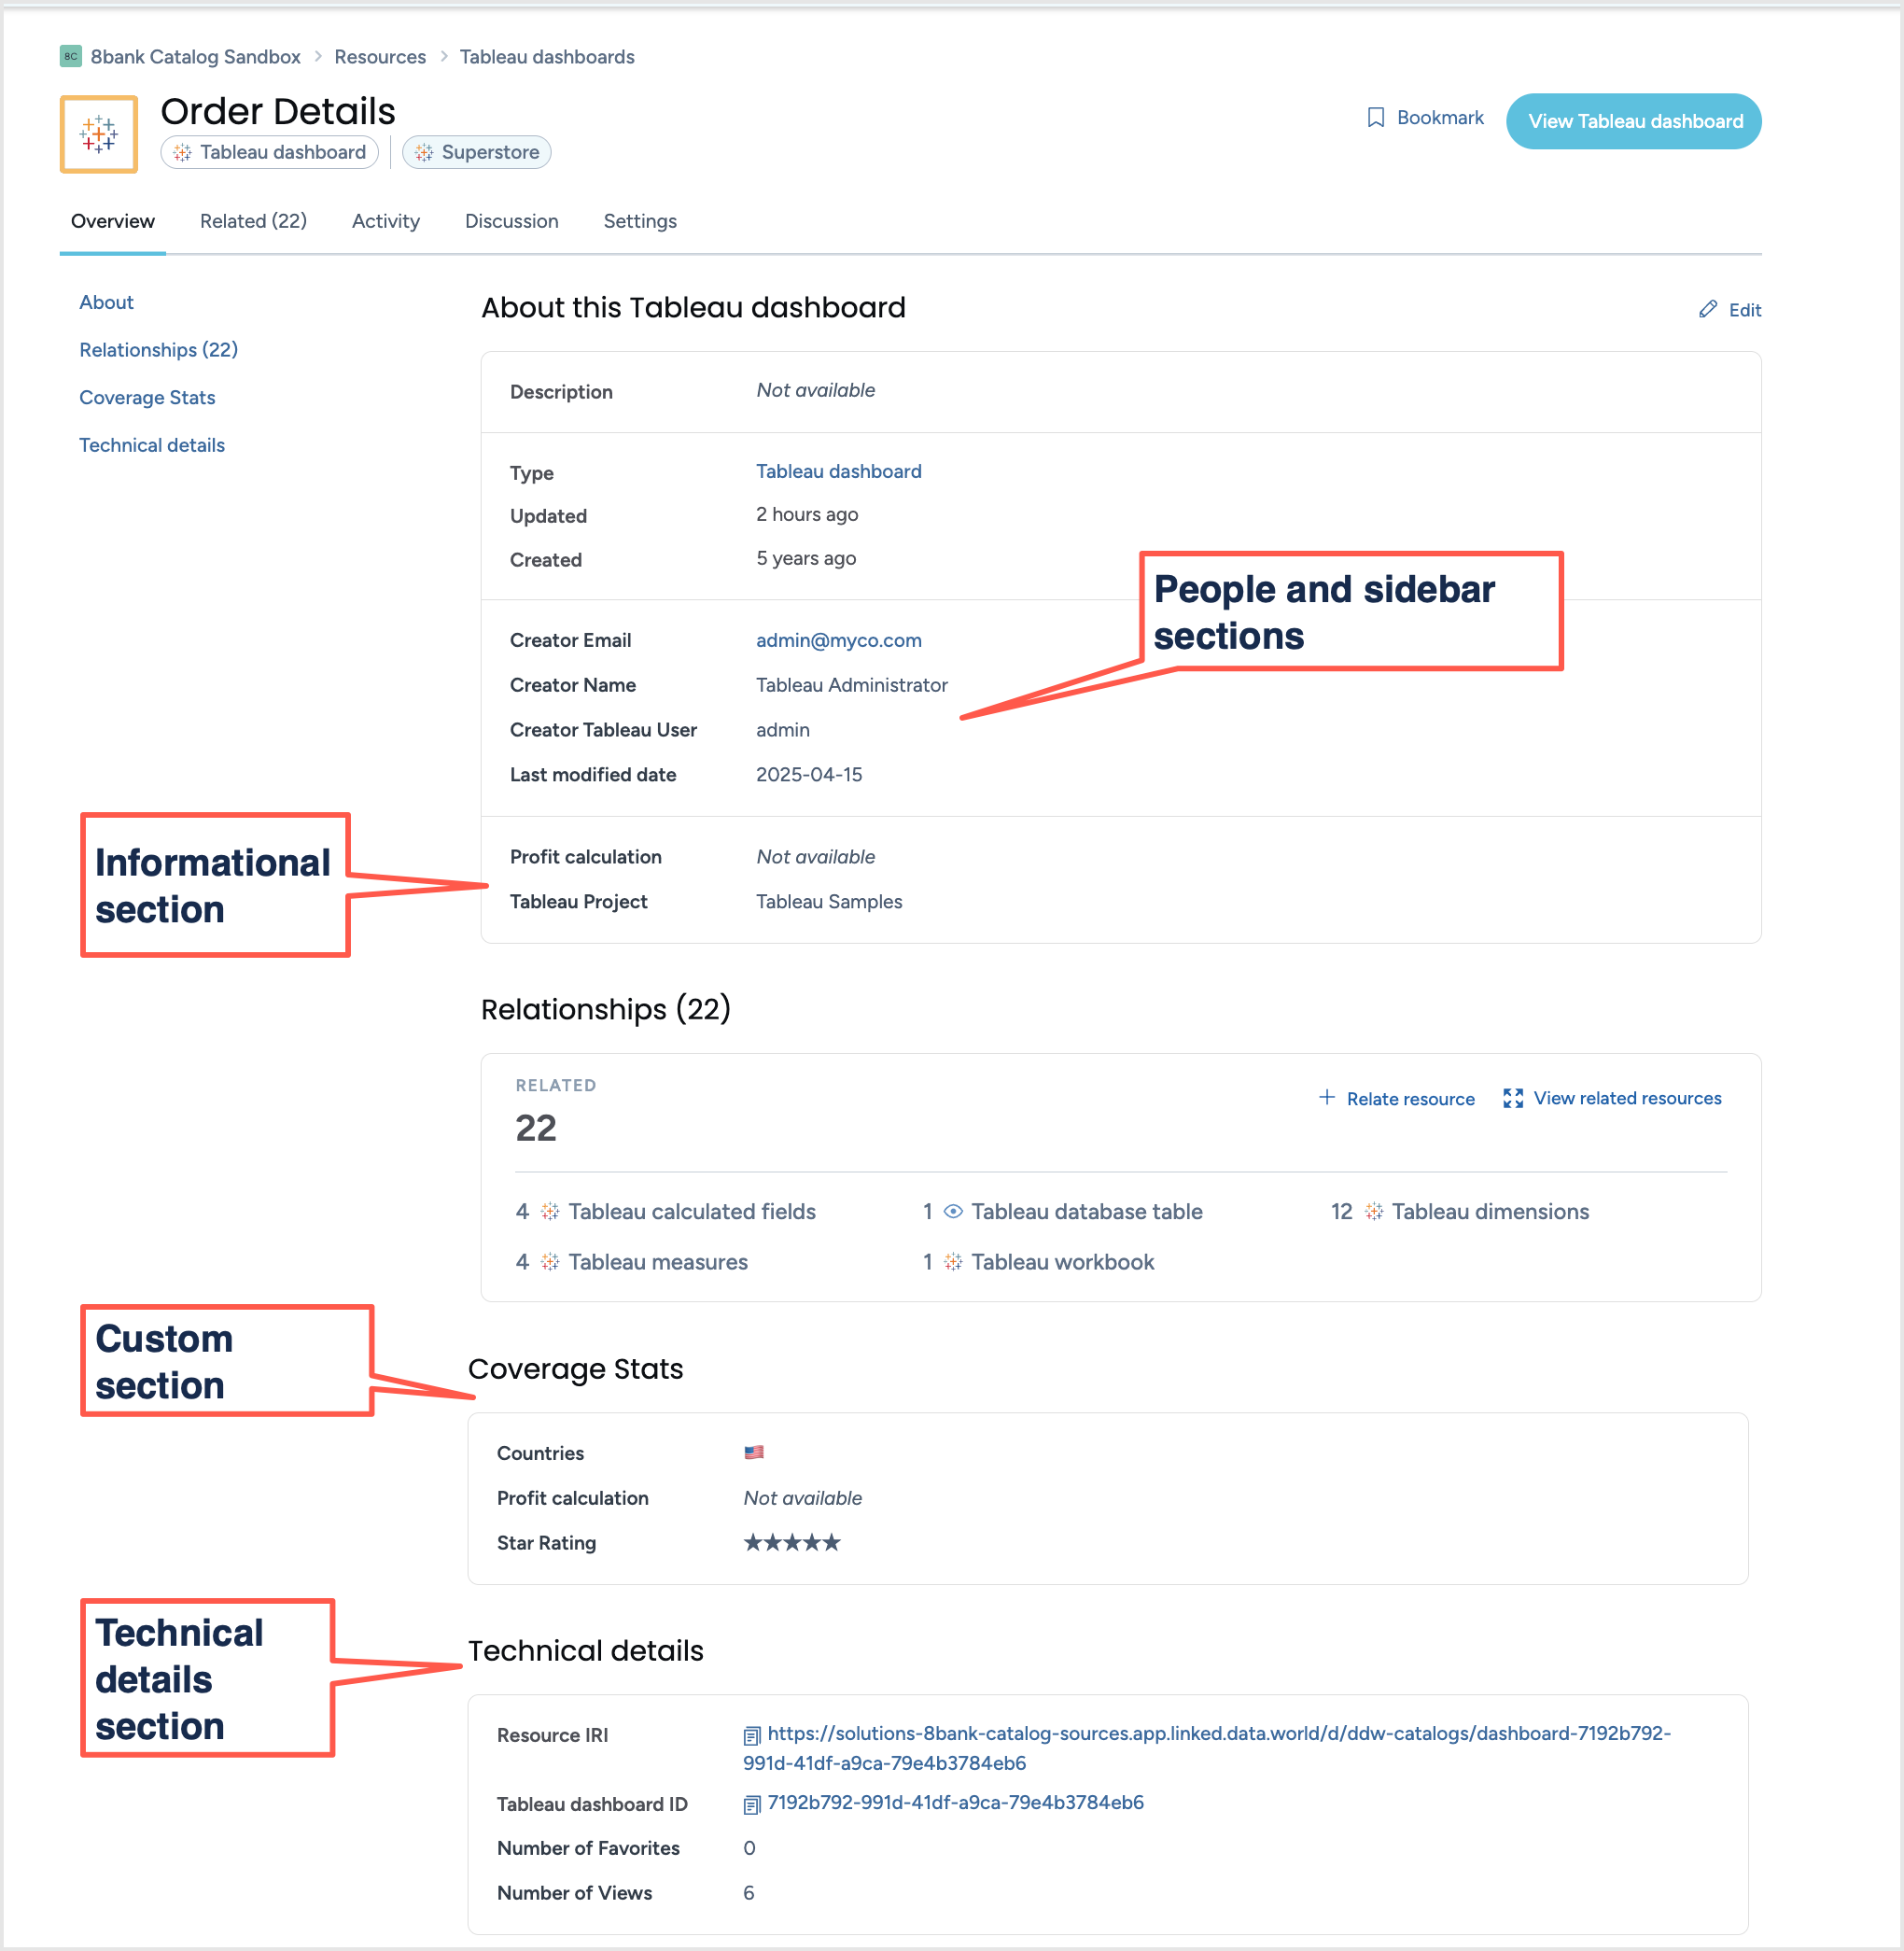Jump to Coverage Stats in side navigation
Image resolution: width=1904 pixels, height=1951 pixels.
(147, 397)
